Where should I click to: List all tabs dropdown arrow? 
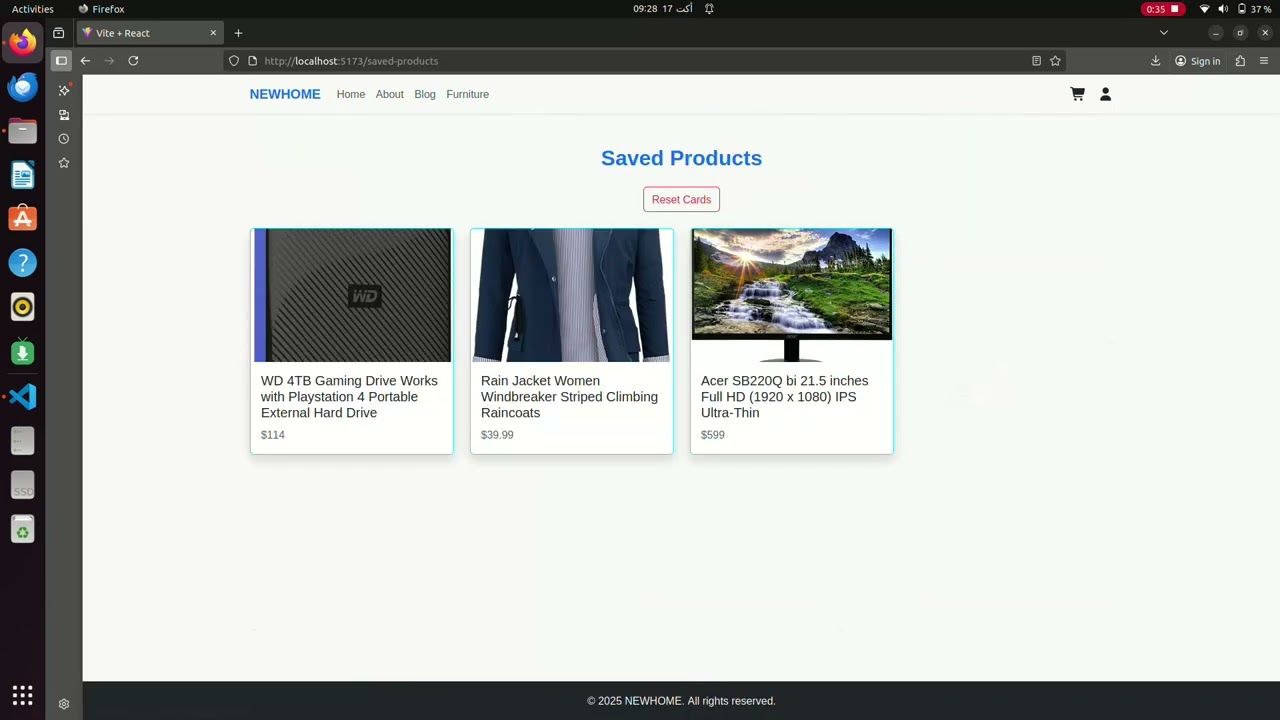click(x=1163, y=33)
